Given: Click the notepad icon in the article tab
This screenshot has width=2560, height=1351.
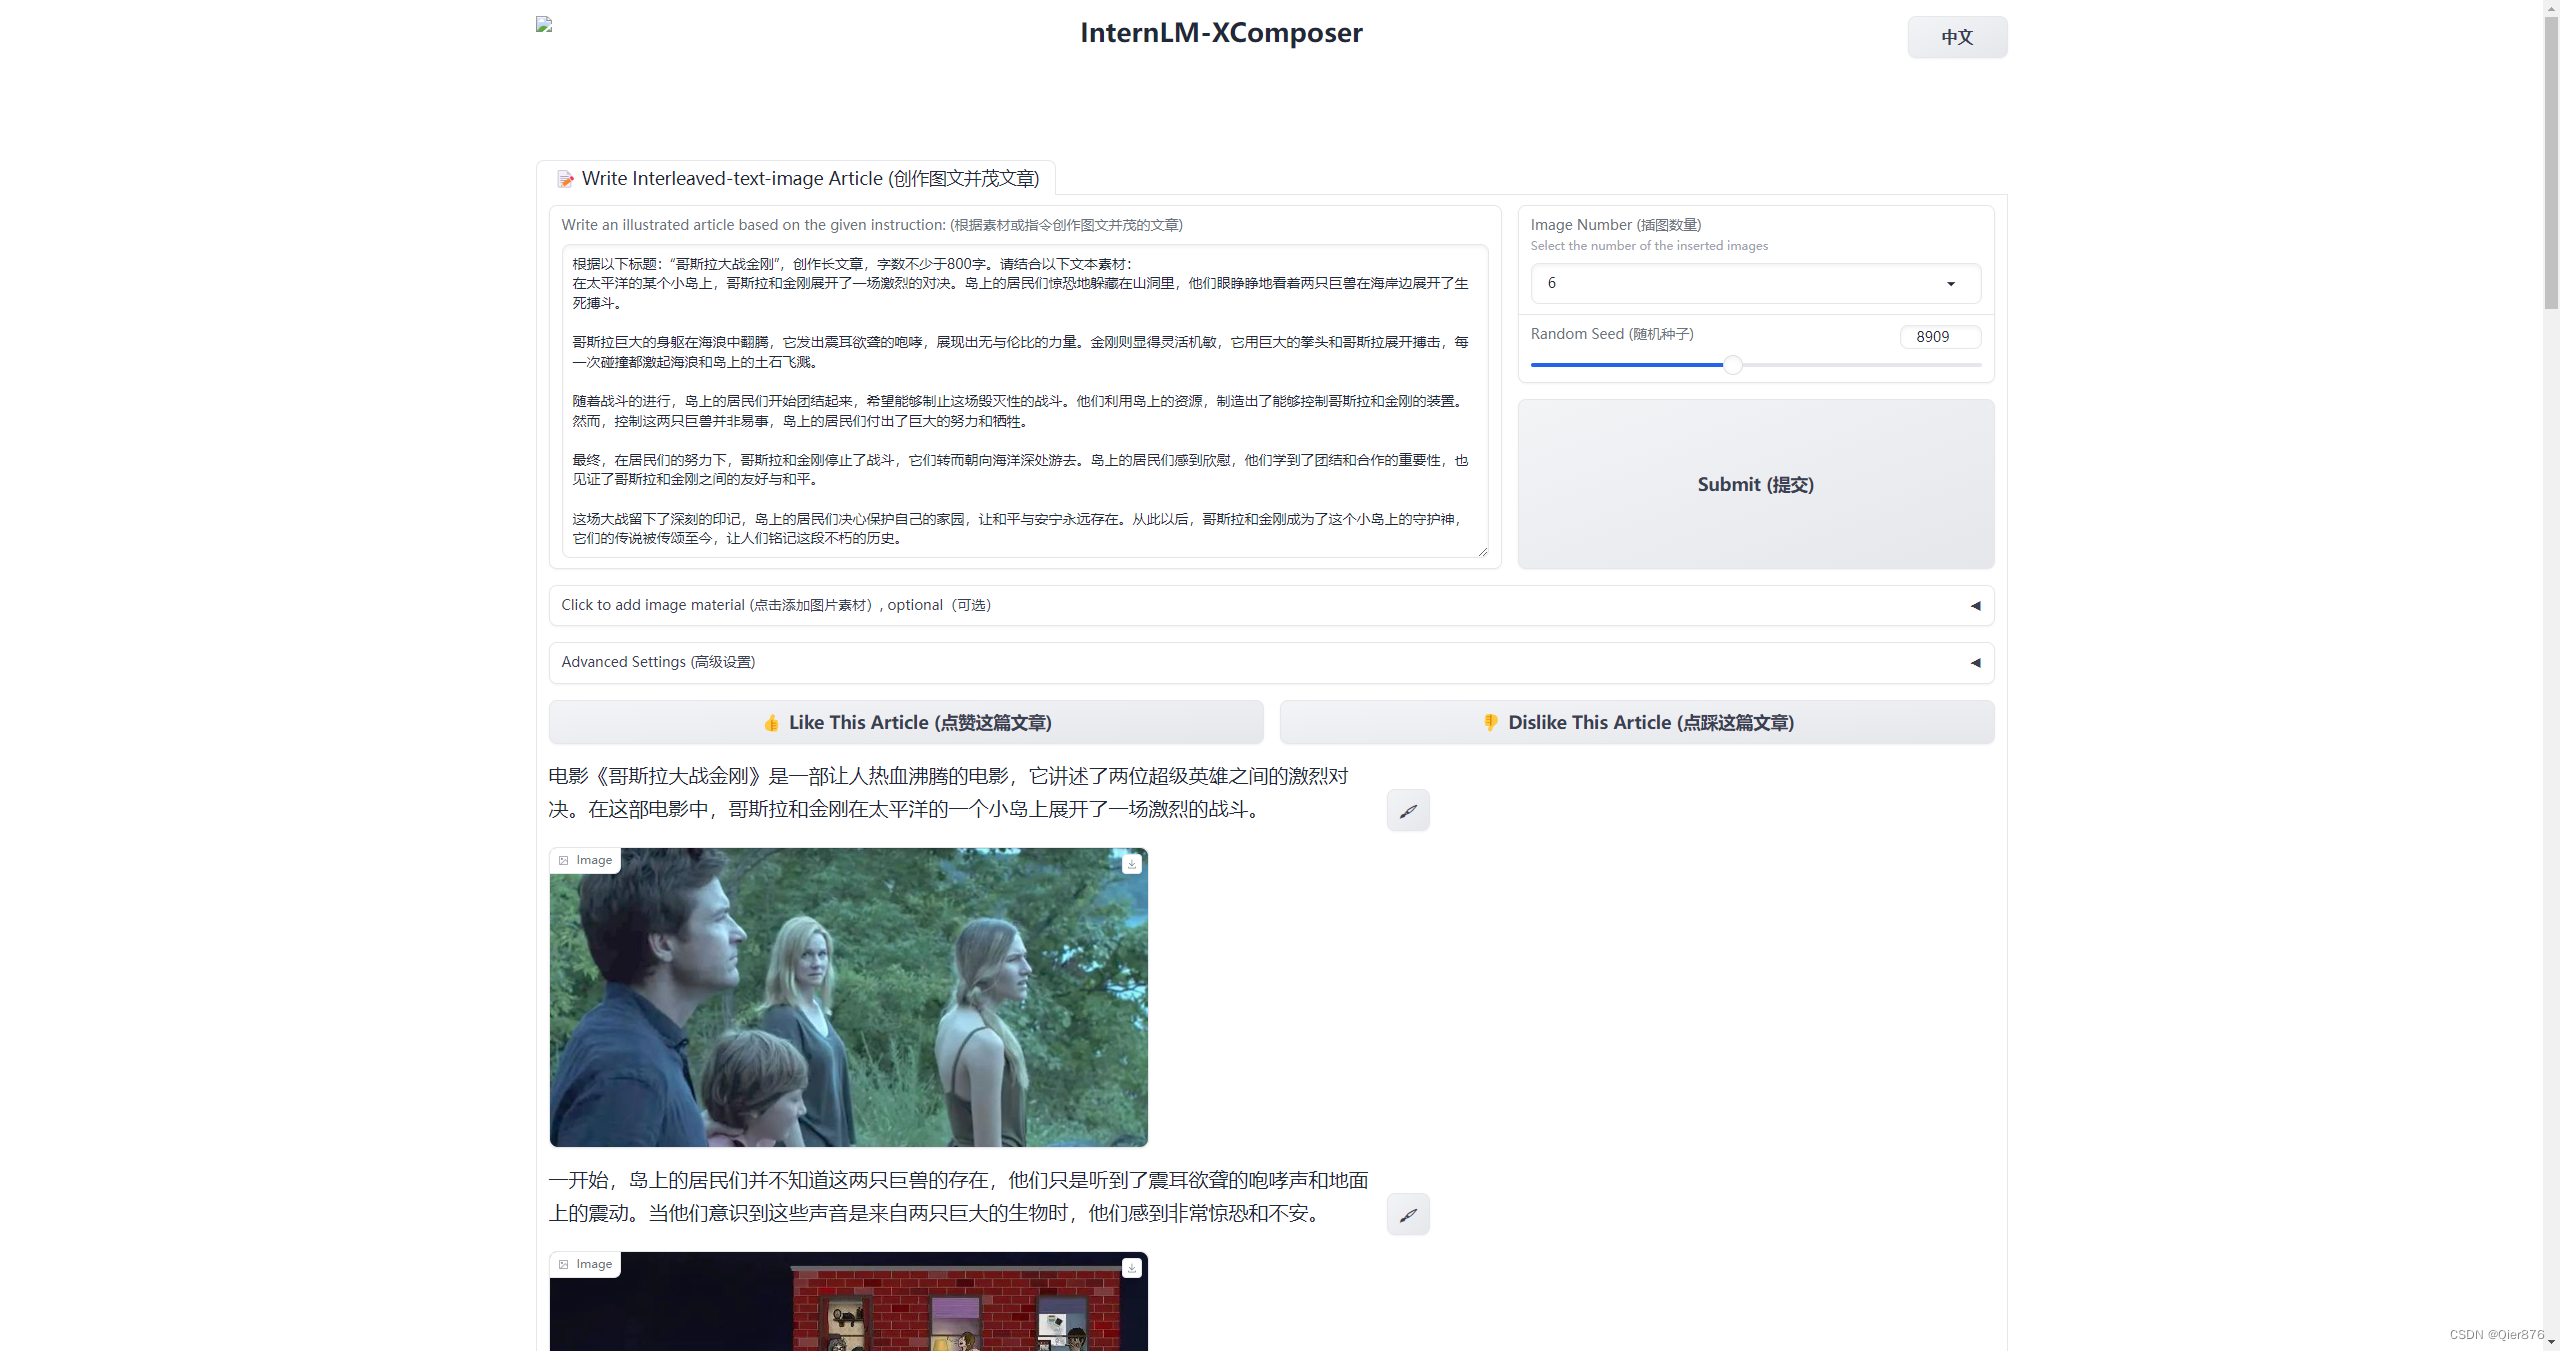Looking at the screenshot, I should [x=566, y=179].
